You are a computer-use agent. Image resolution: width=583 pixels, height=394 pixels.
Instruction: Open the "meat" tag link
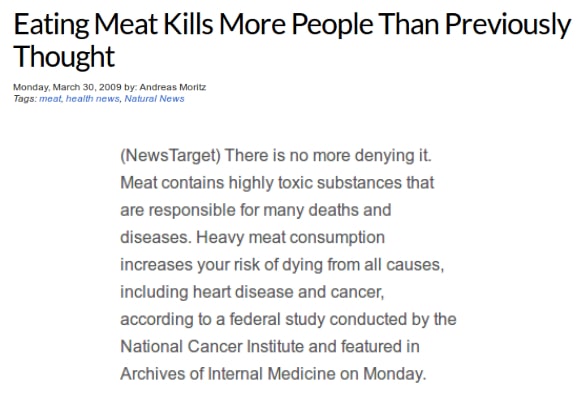50,98
